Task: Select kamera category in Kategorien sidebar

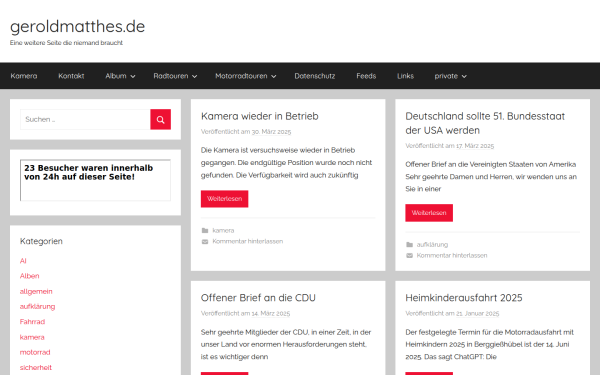Action: click(x=32, y=337)
